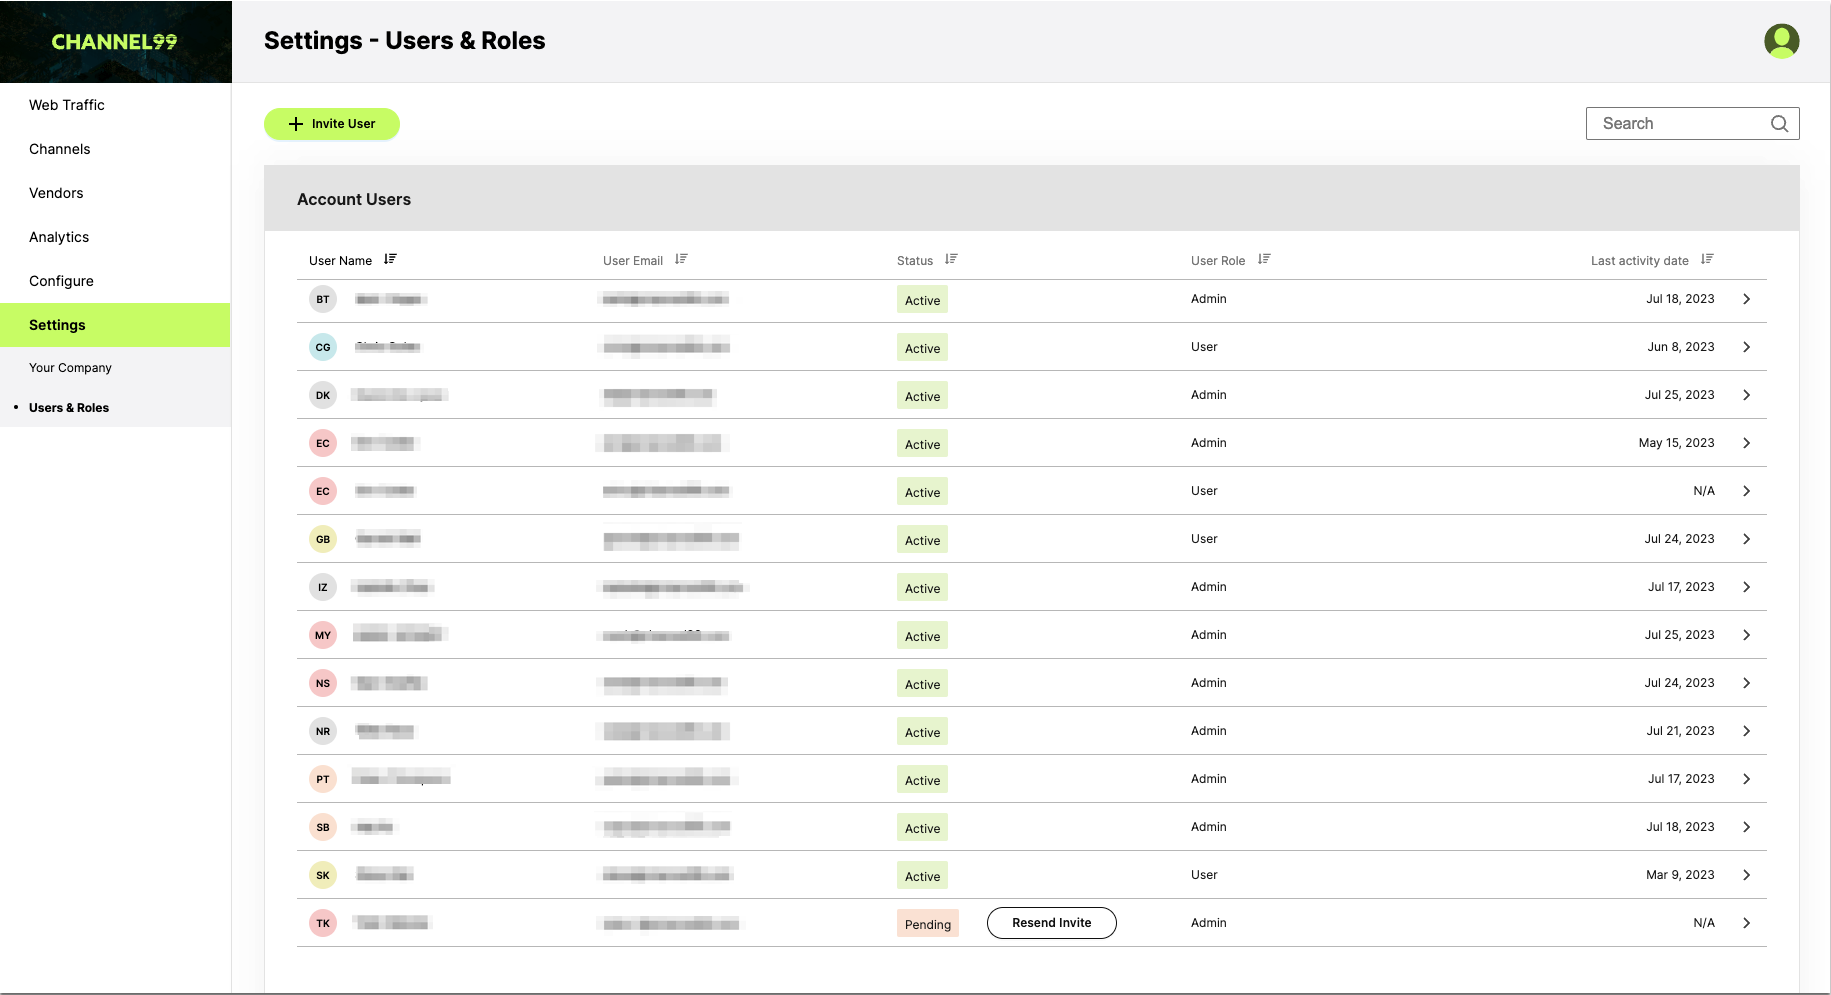Click Admin role in PT row
Screen dimensions: 1831x995
coord(1209,779)
